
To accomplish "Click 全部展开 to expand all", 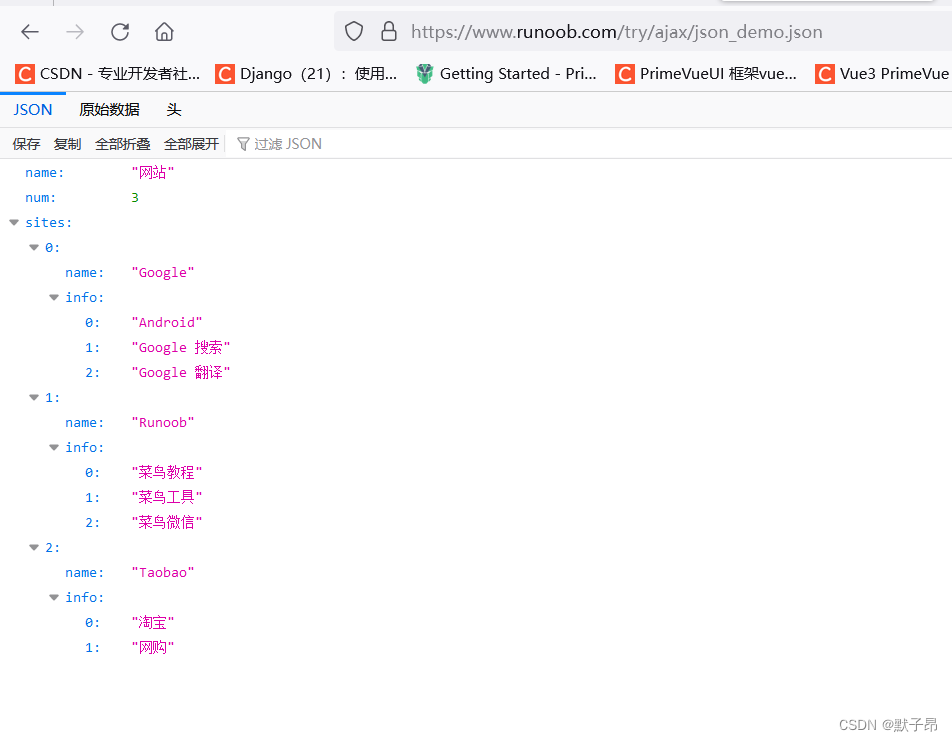I will tap(191, 144).
